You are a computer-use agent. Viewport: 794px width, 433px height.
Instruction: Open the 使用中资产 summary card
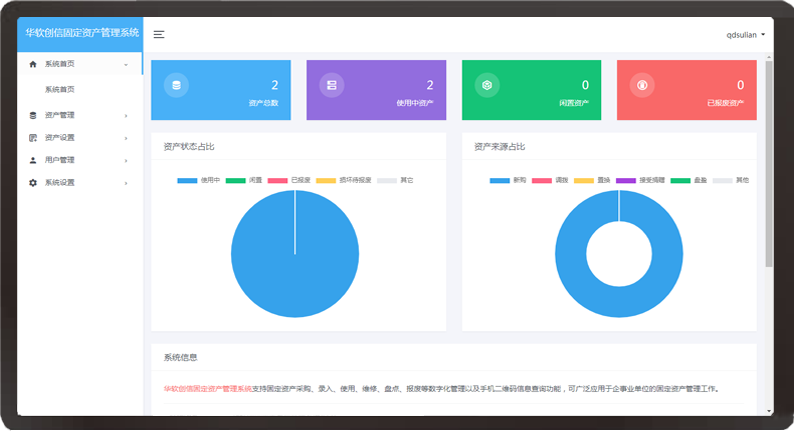pos(376,90)
